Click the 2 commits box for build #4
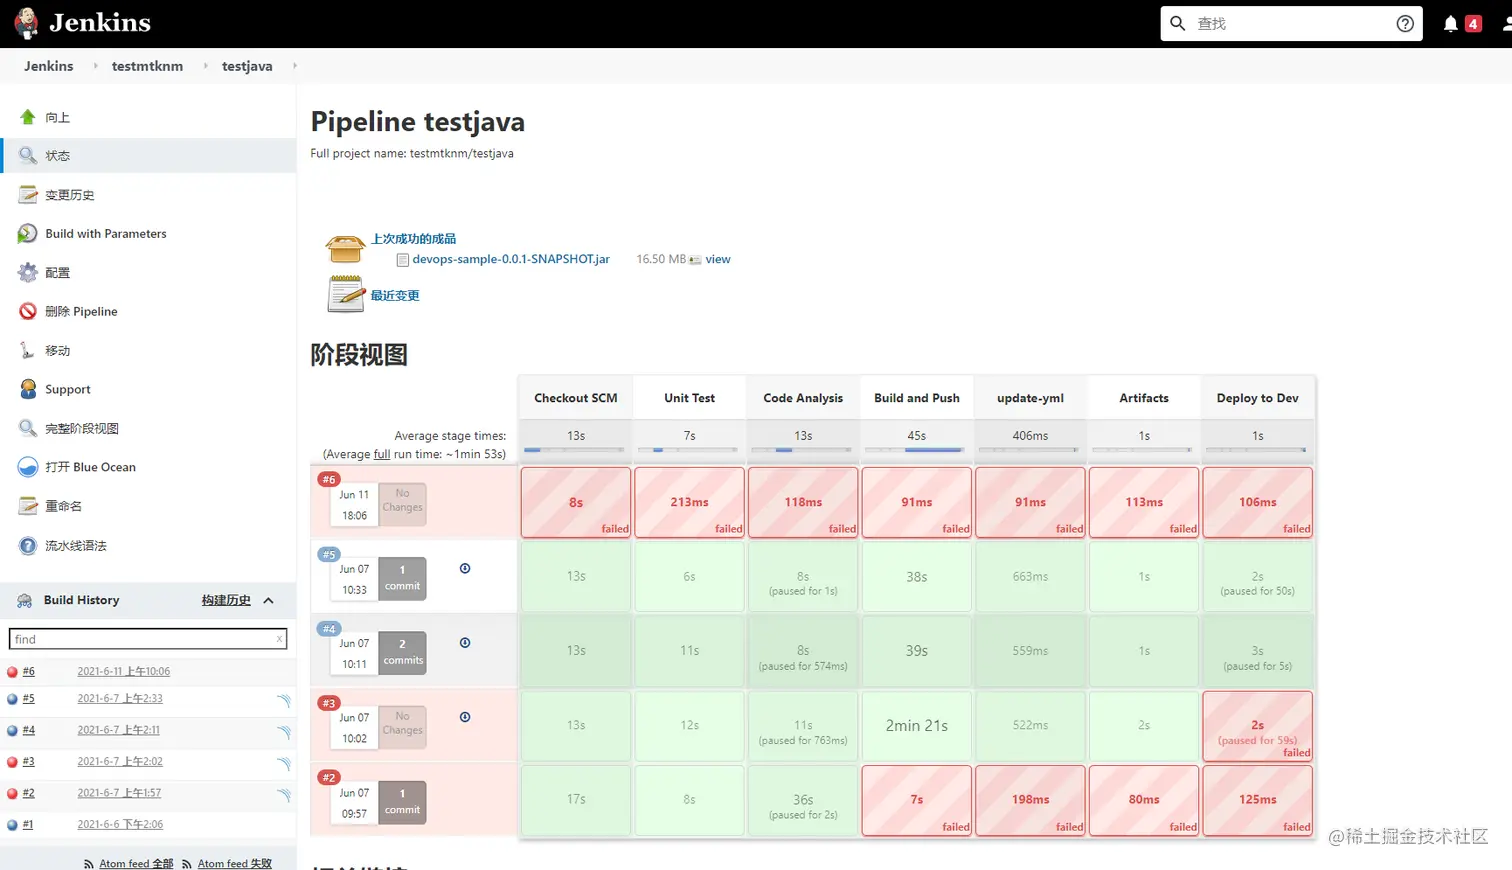 click(x=403, y=652)
